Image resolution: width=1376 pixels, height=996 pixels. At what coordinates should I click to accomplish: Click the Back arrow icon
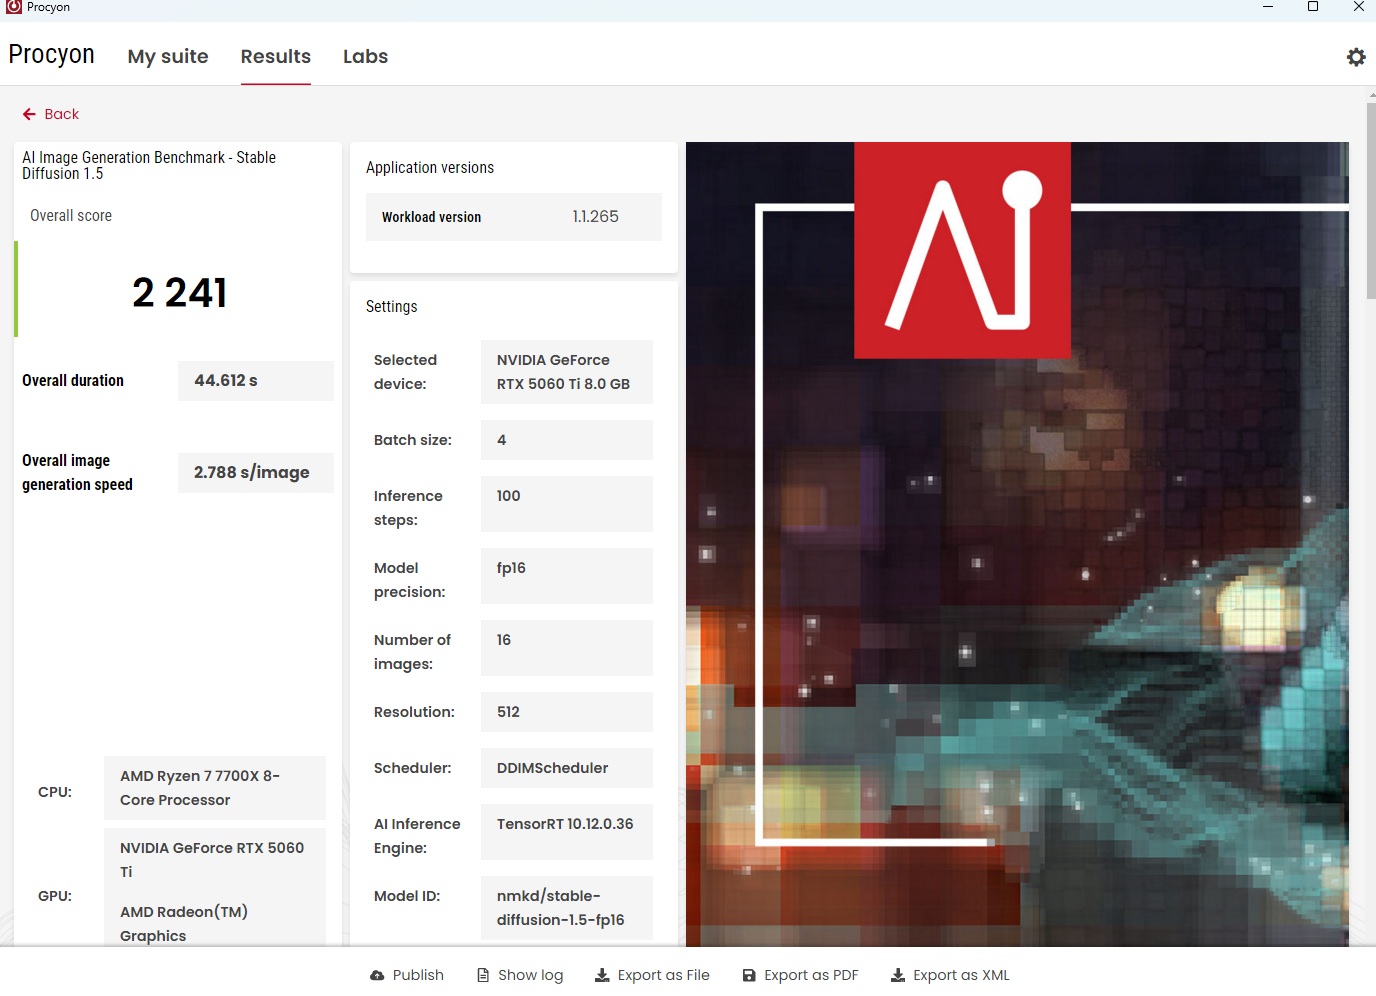[29, 114]
